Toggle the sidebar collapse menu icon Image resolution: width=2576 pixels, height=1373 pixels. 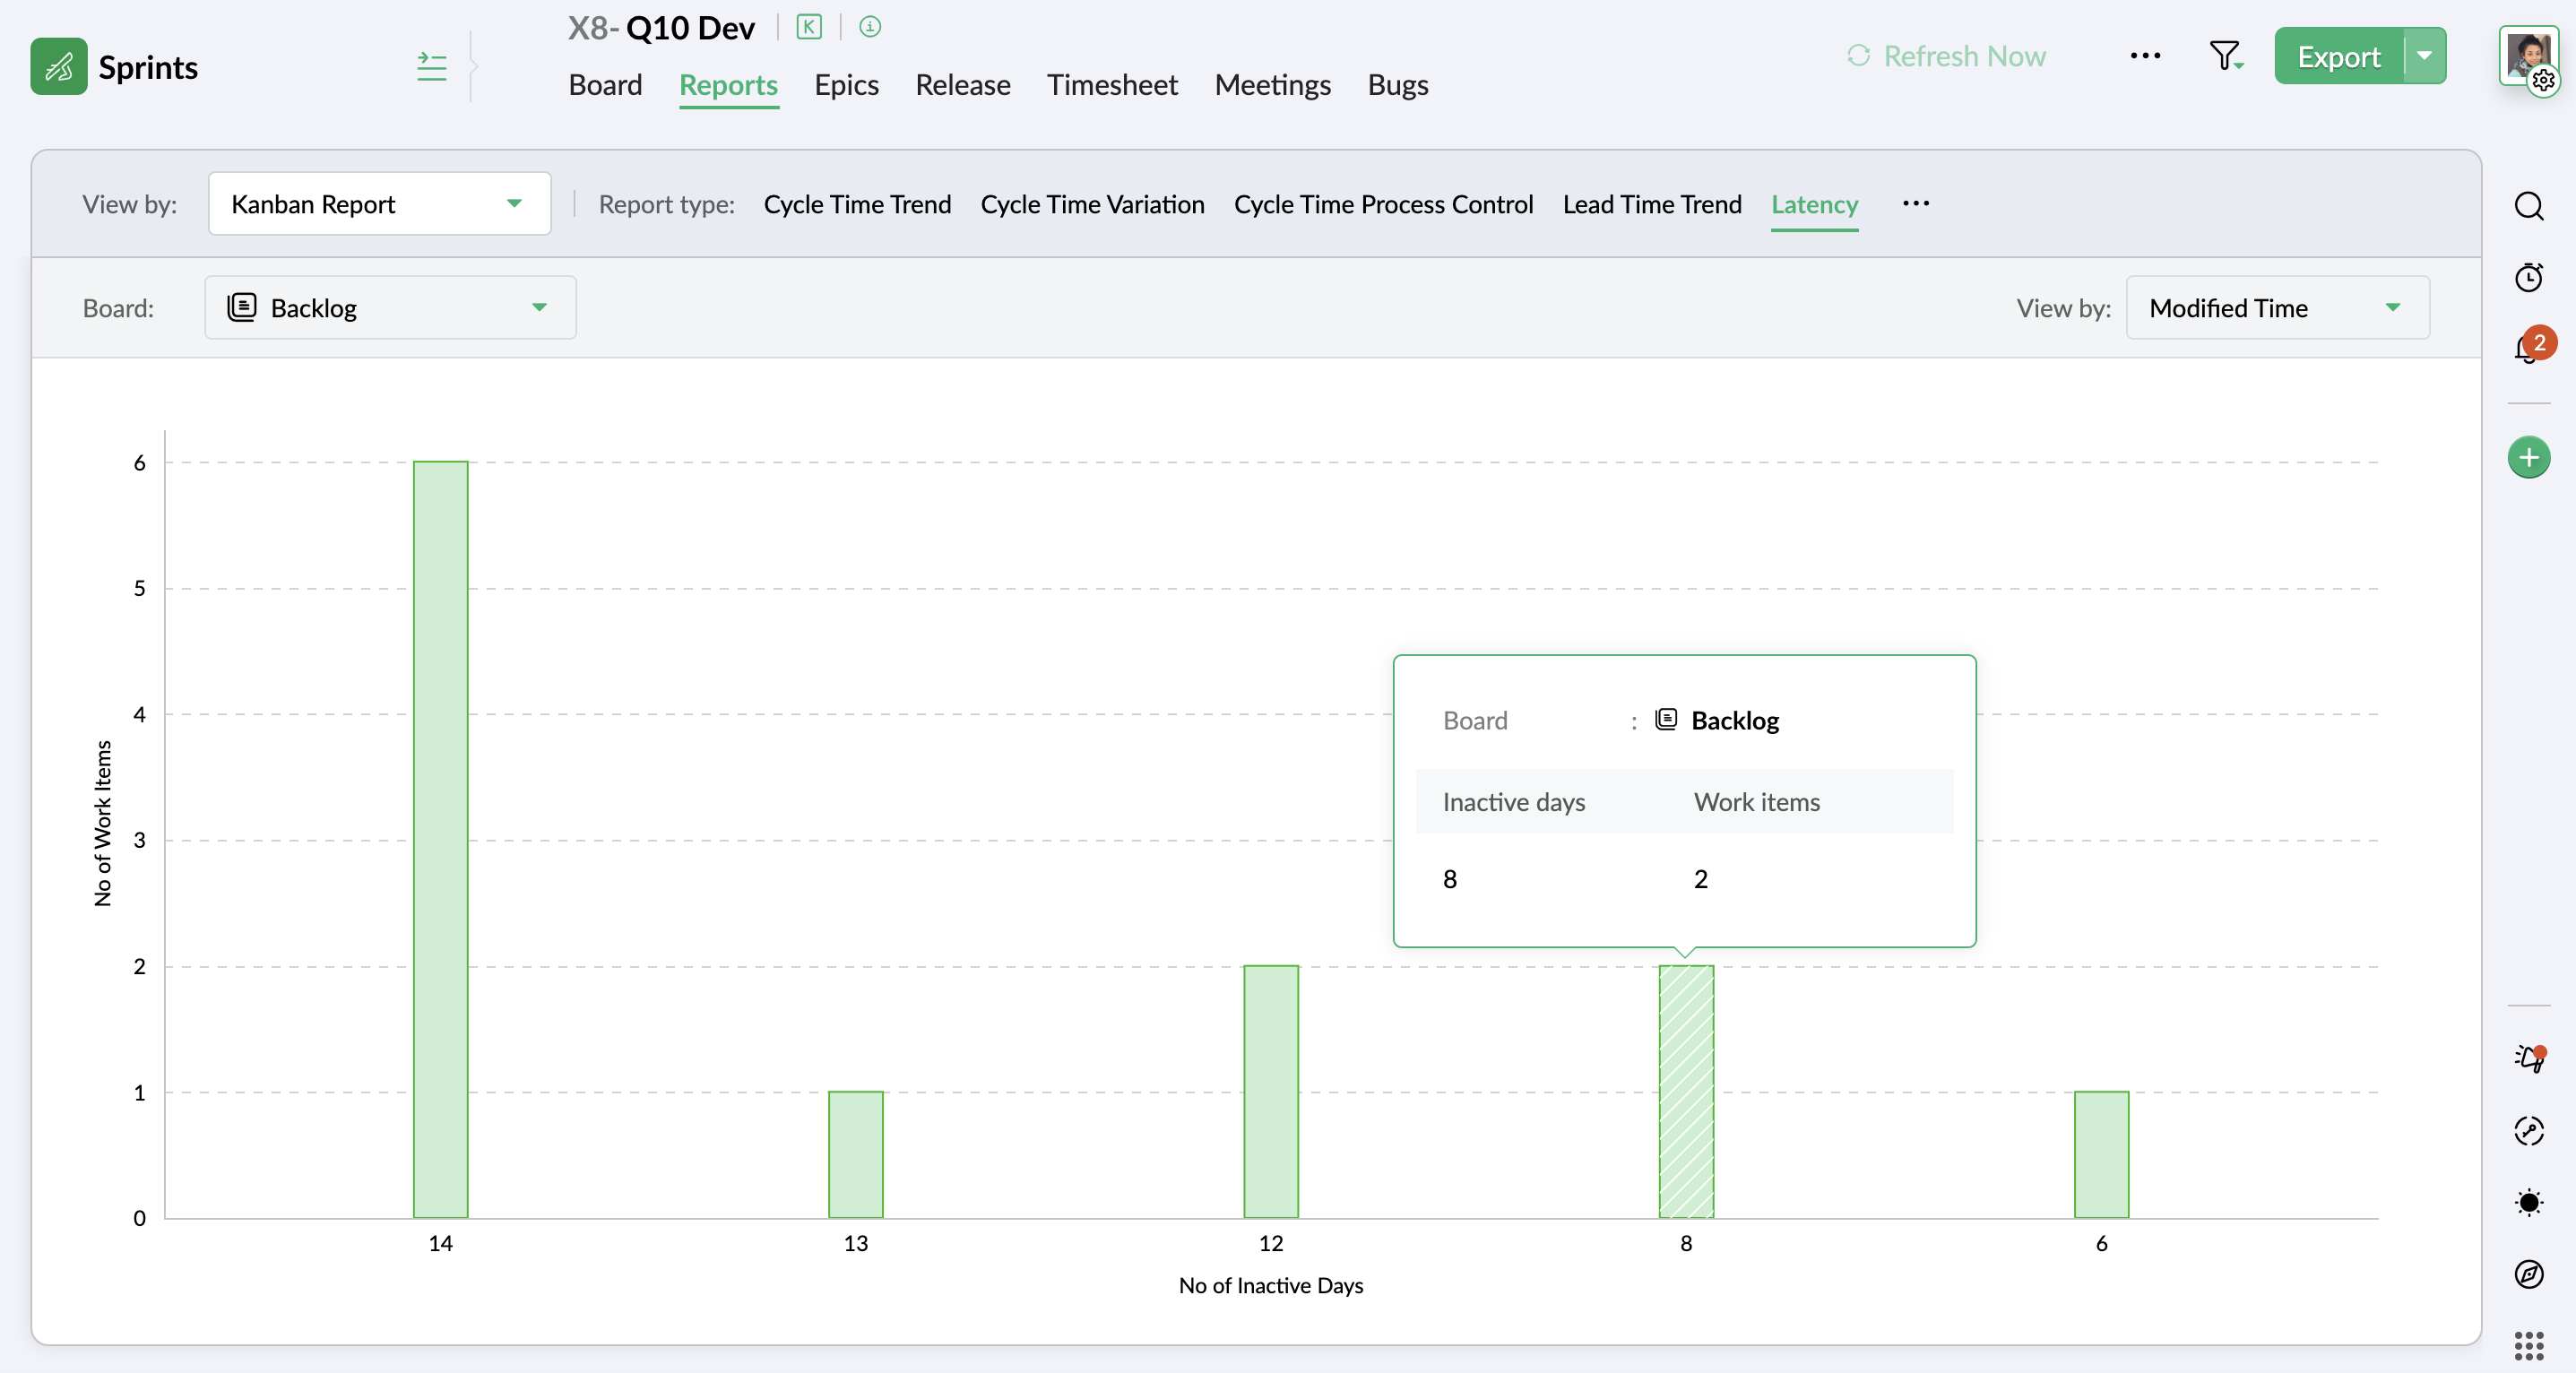pos(431,67)
